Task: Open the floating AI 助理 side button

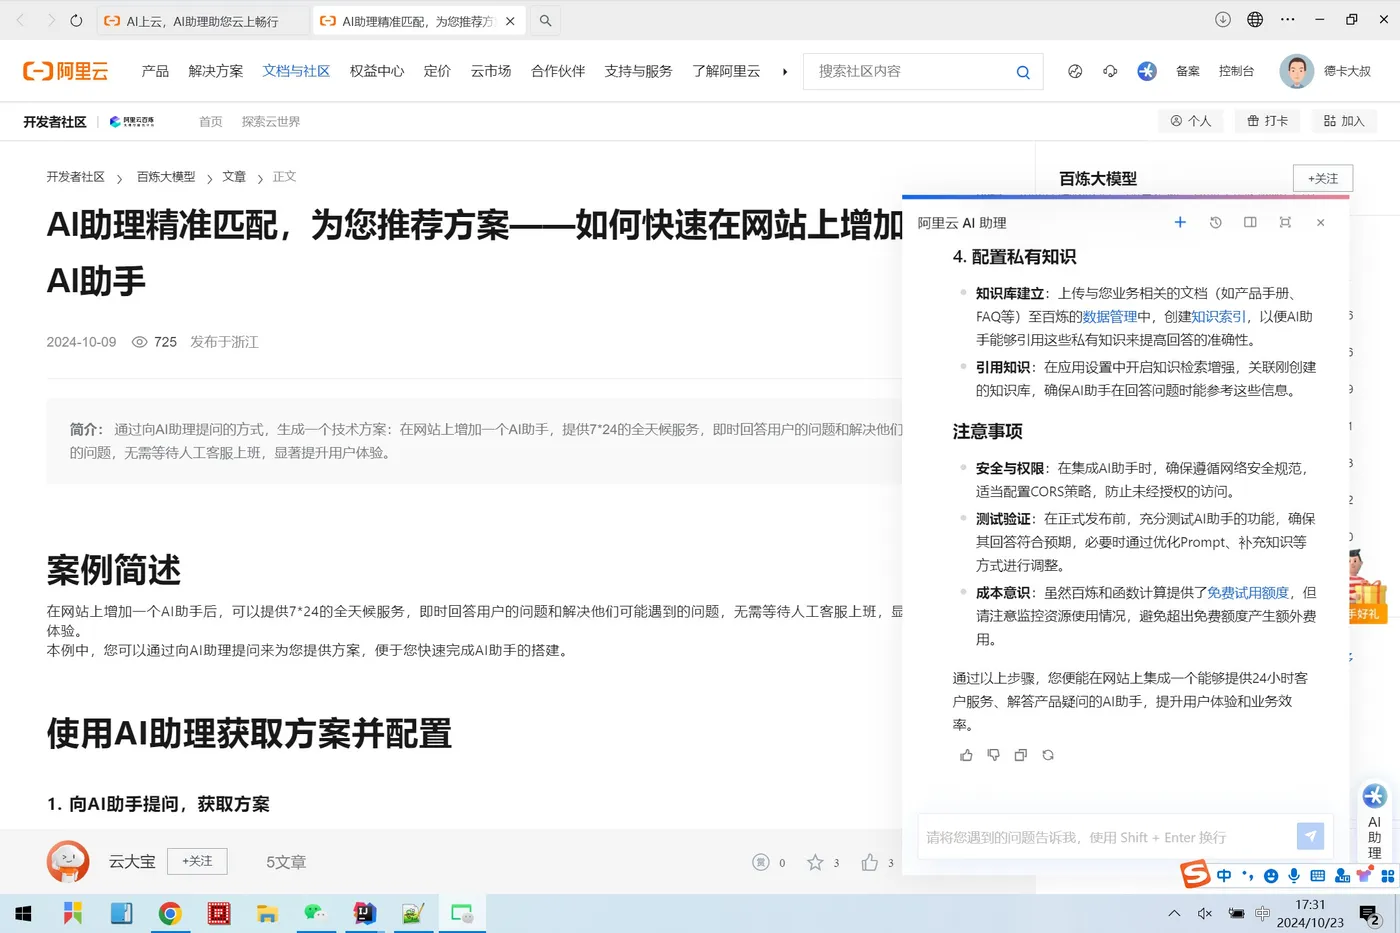Action: (1374, 820)
